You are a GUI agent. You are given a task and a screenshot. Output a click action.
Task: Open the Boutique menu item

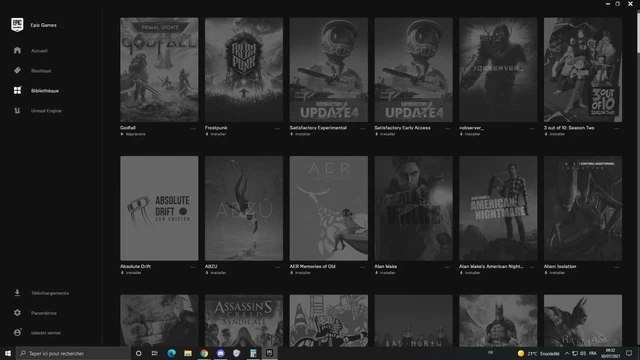click(x=41, y=71)
